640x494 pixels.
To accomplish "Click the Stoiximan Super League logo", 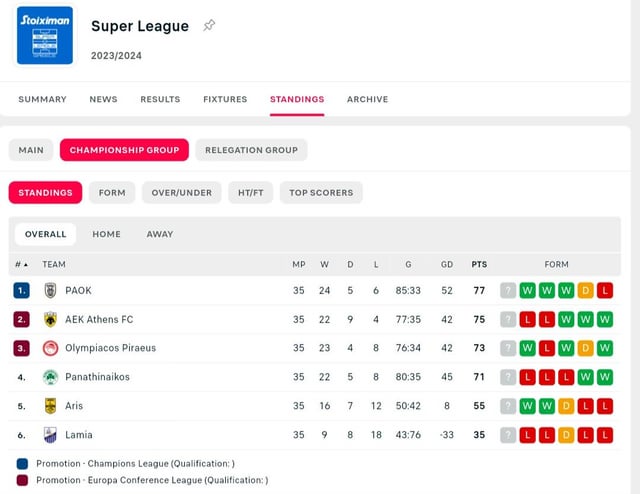I will click(x=45, y=35).
